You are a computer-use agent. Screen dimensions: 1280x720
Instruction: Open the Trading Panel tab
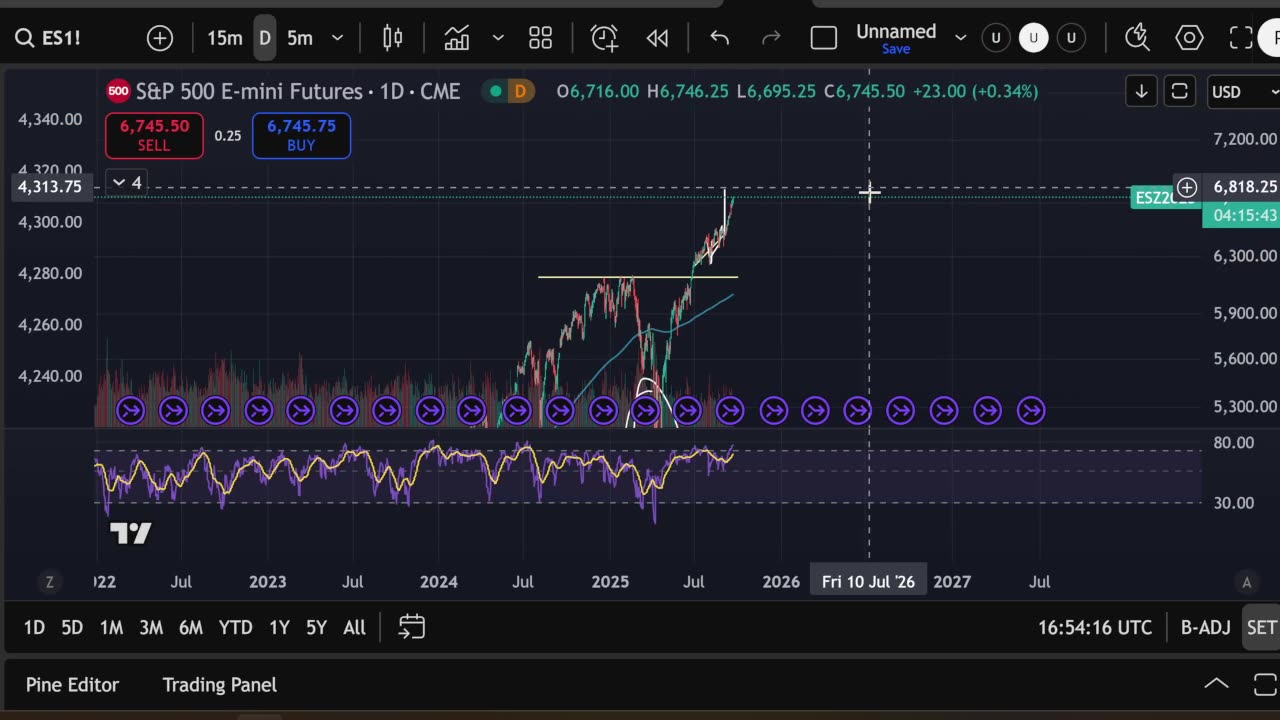coord(219,685)
